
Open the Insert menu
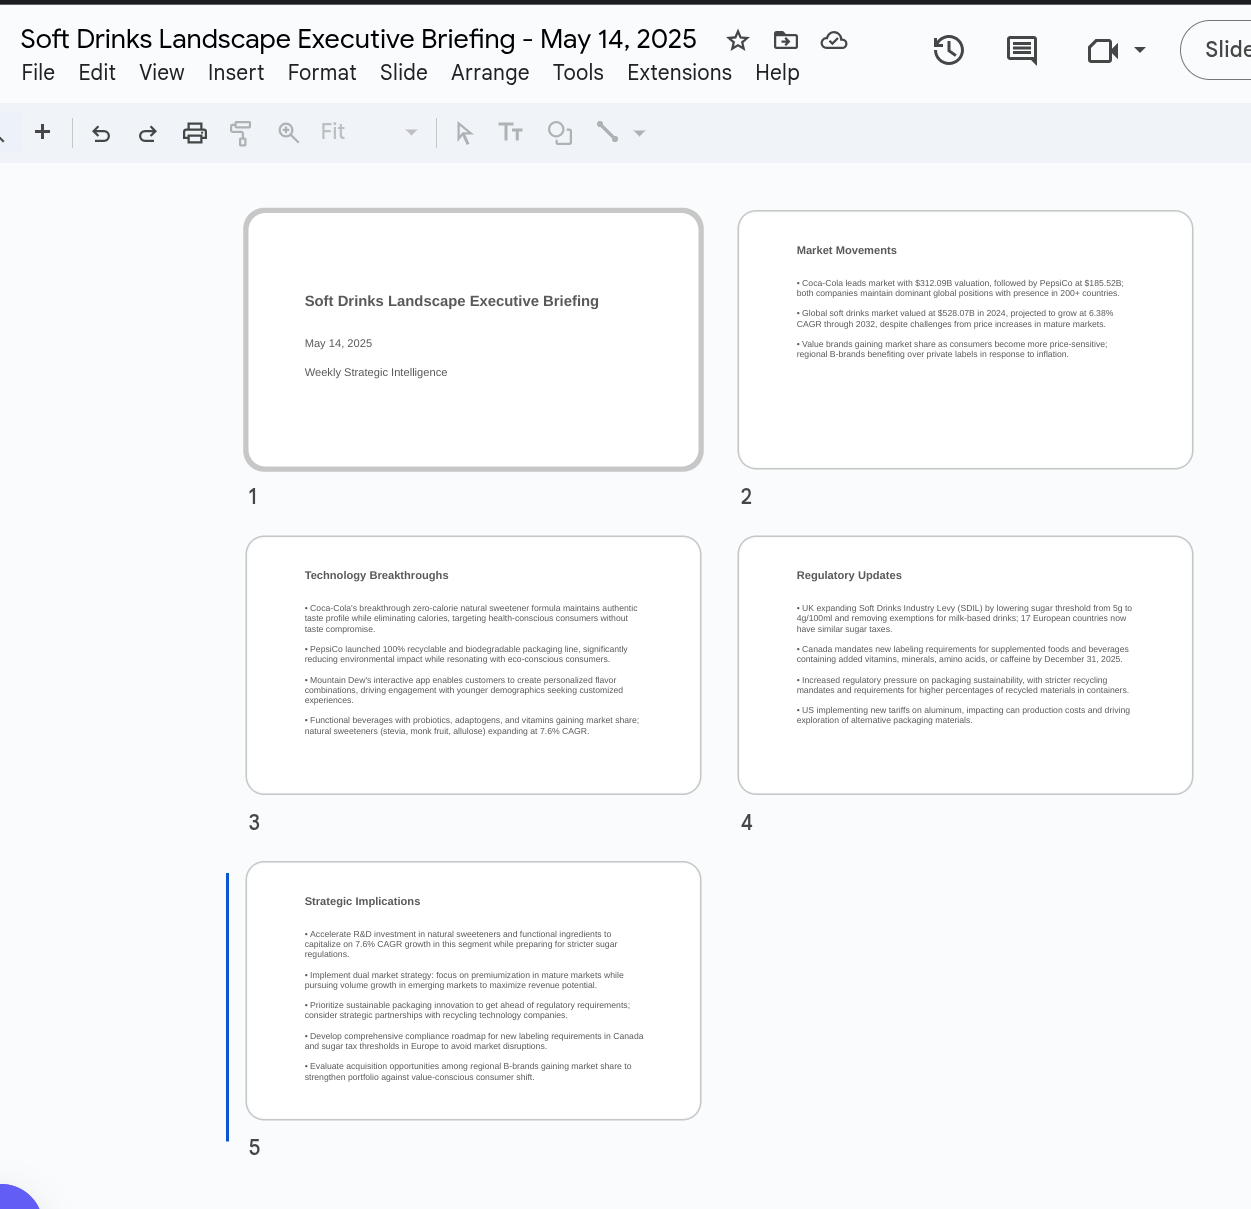236,73
